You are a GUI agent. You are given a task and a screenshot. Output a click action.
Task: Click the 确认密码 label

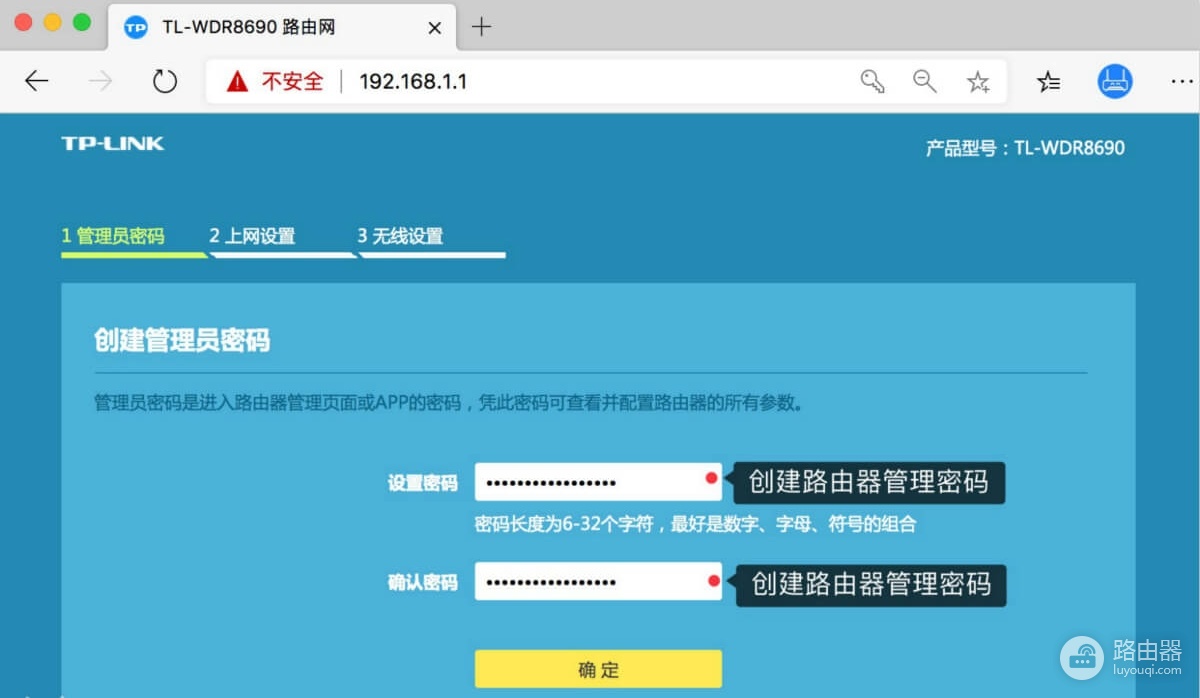pyautogui.click(x=422, y=582)
